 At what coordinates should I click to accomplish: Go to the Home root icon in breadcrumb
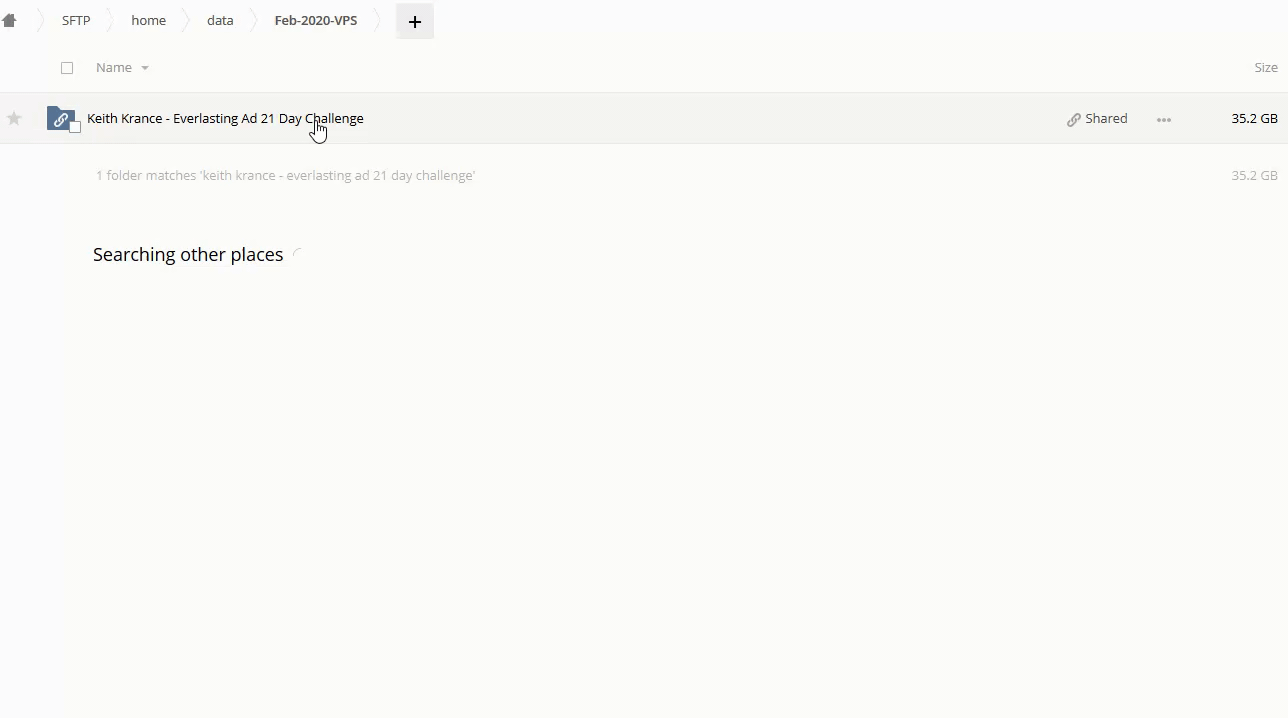tap(9, 21)
